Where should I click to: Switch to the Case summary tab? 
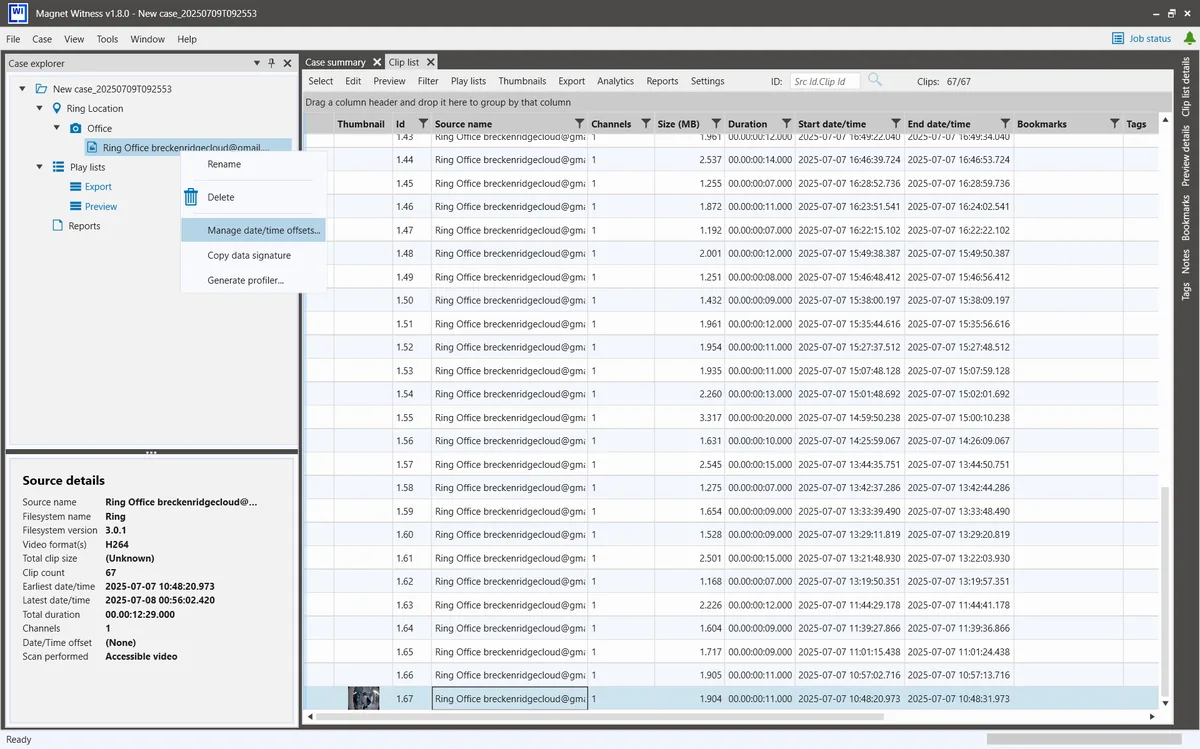336,62
